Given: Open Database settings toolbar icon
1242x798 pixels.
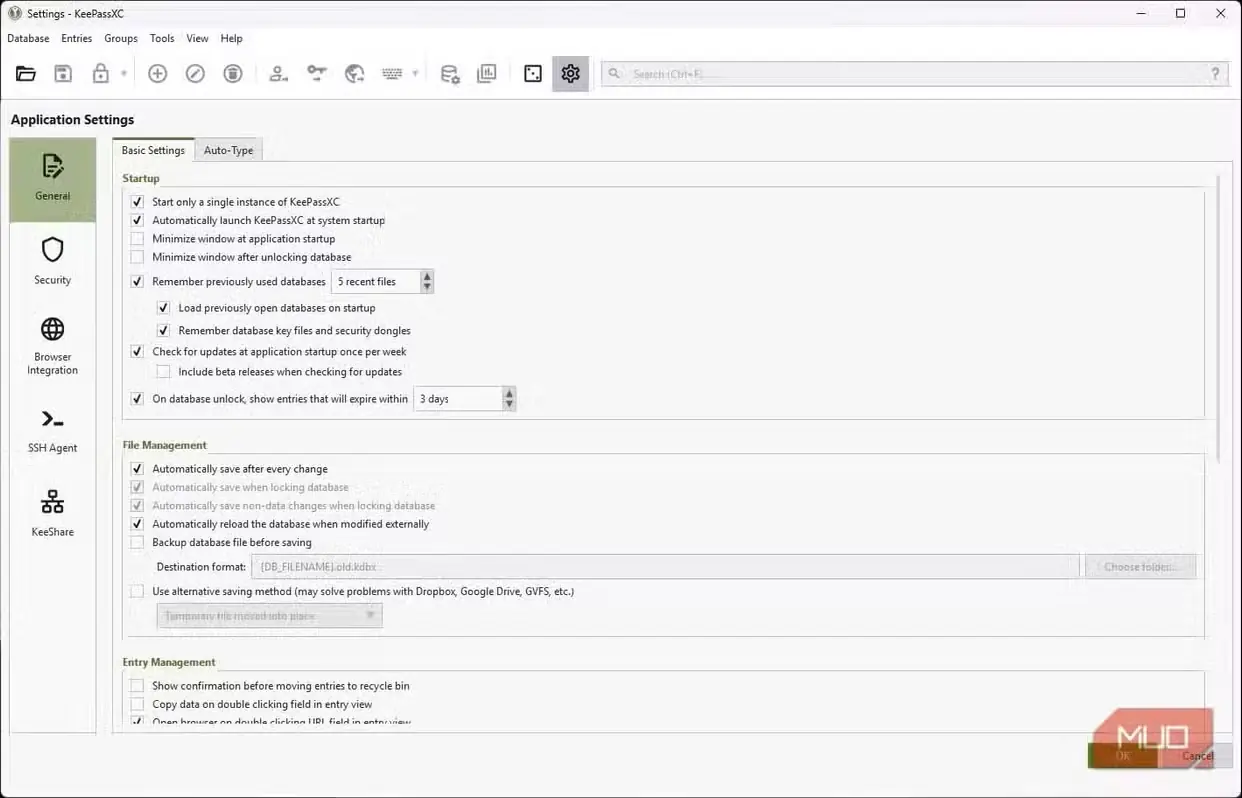Looking at the screenshot, I should point(450,74).
